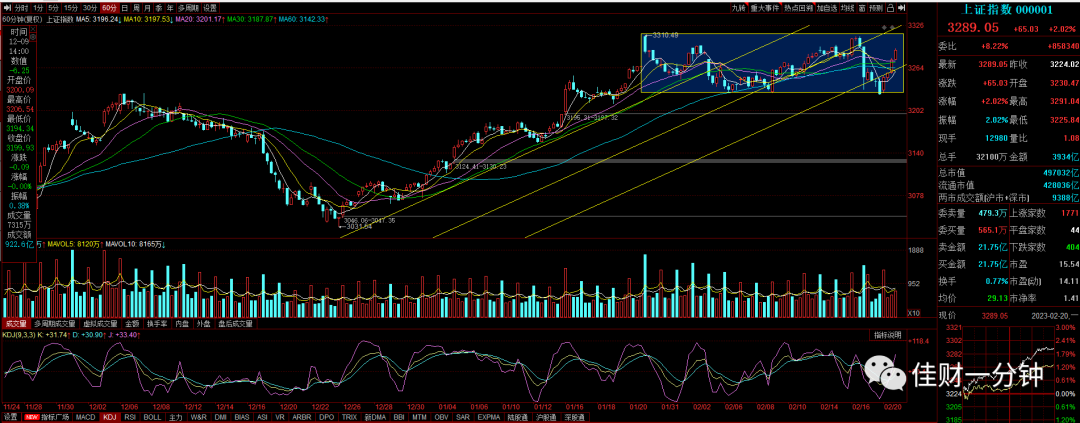Click the MA5: 3196.24 label
Image resolution: width=1080 pixels, height=423 pixels.
coord(98,19)
